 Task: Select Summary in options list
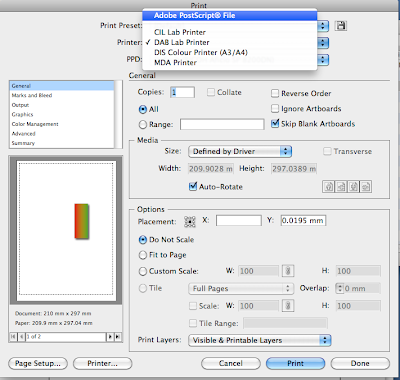click(62, 143)
